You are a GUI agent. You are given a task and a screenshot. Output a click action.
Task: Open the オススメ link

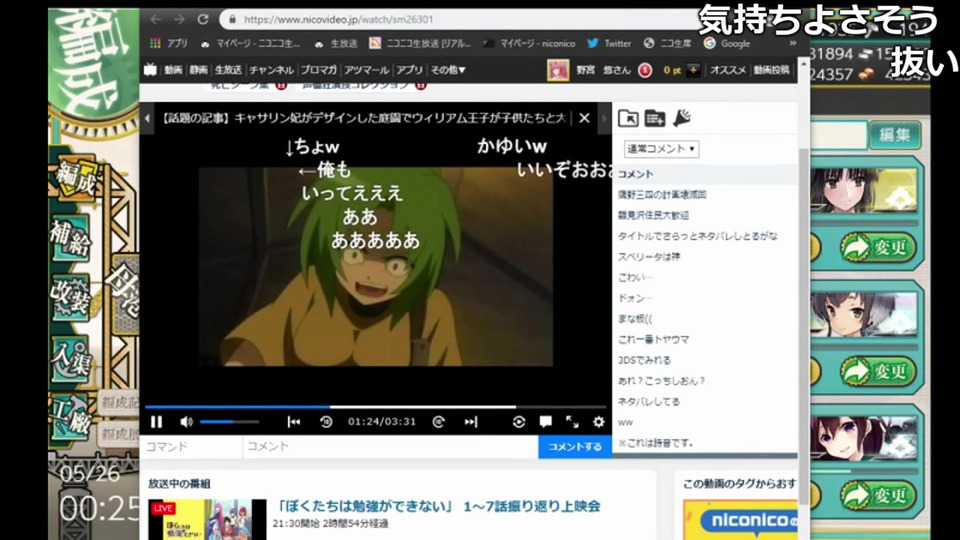727,70
